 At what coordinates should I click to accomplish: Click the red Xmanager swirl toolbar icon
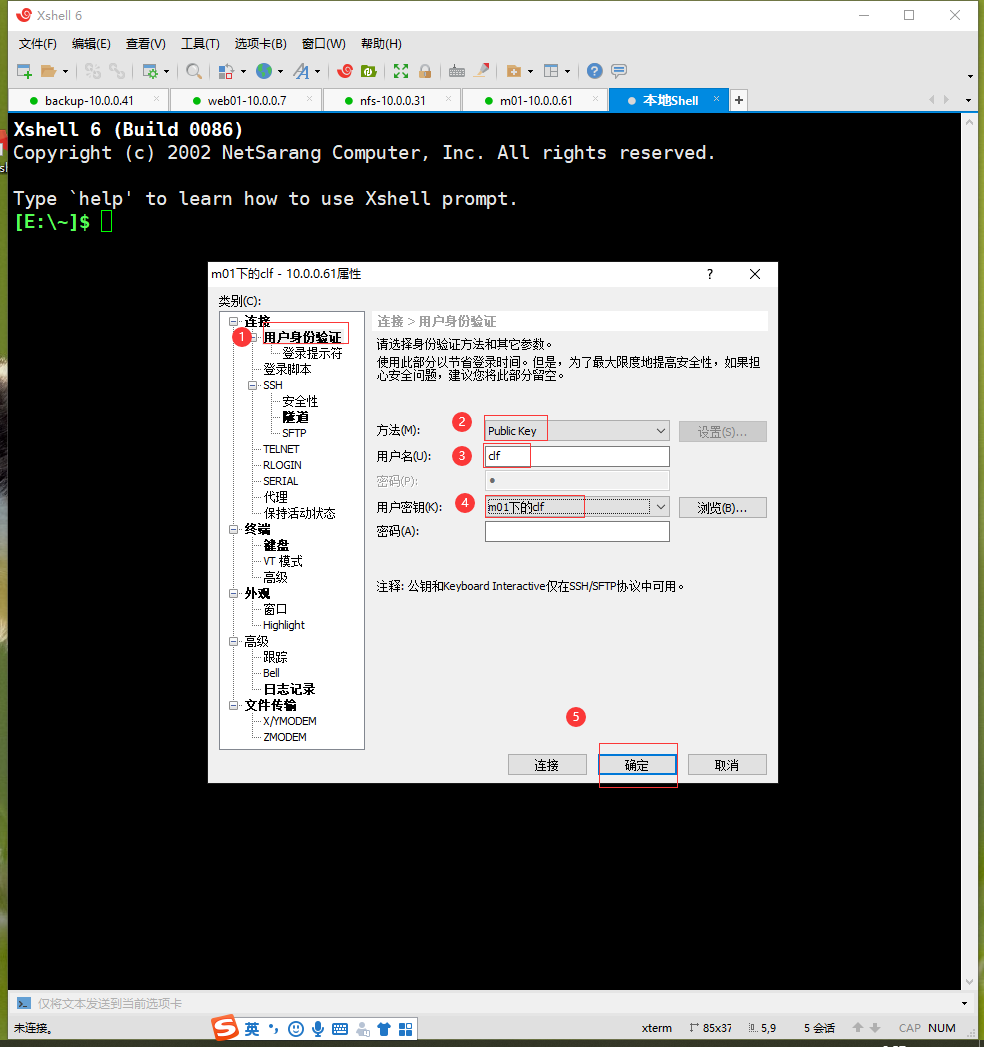345,71
